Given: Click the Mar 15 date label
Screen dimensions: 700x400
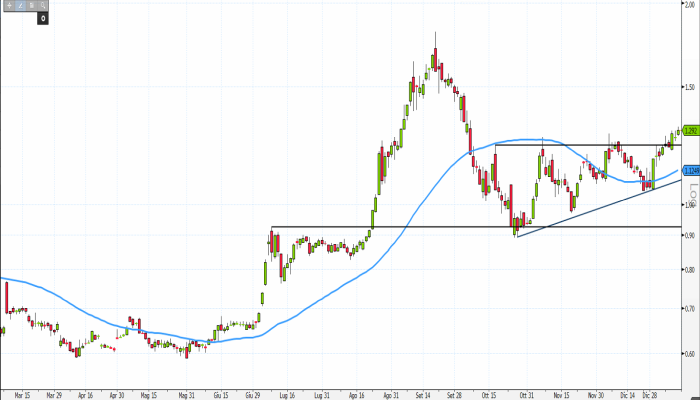Looking at the screenshot, I should 21,394.
